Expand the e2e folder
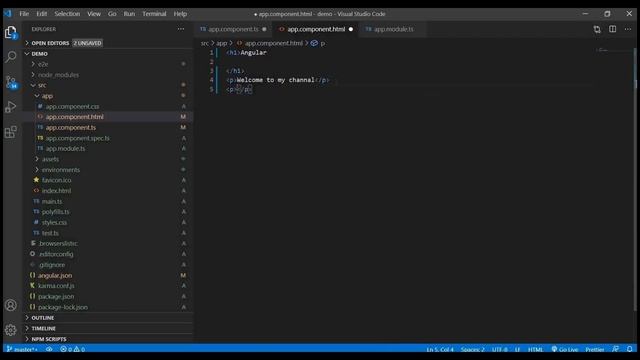The width and height of the screenshot is (640, 360). tap(108, 64)
